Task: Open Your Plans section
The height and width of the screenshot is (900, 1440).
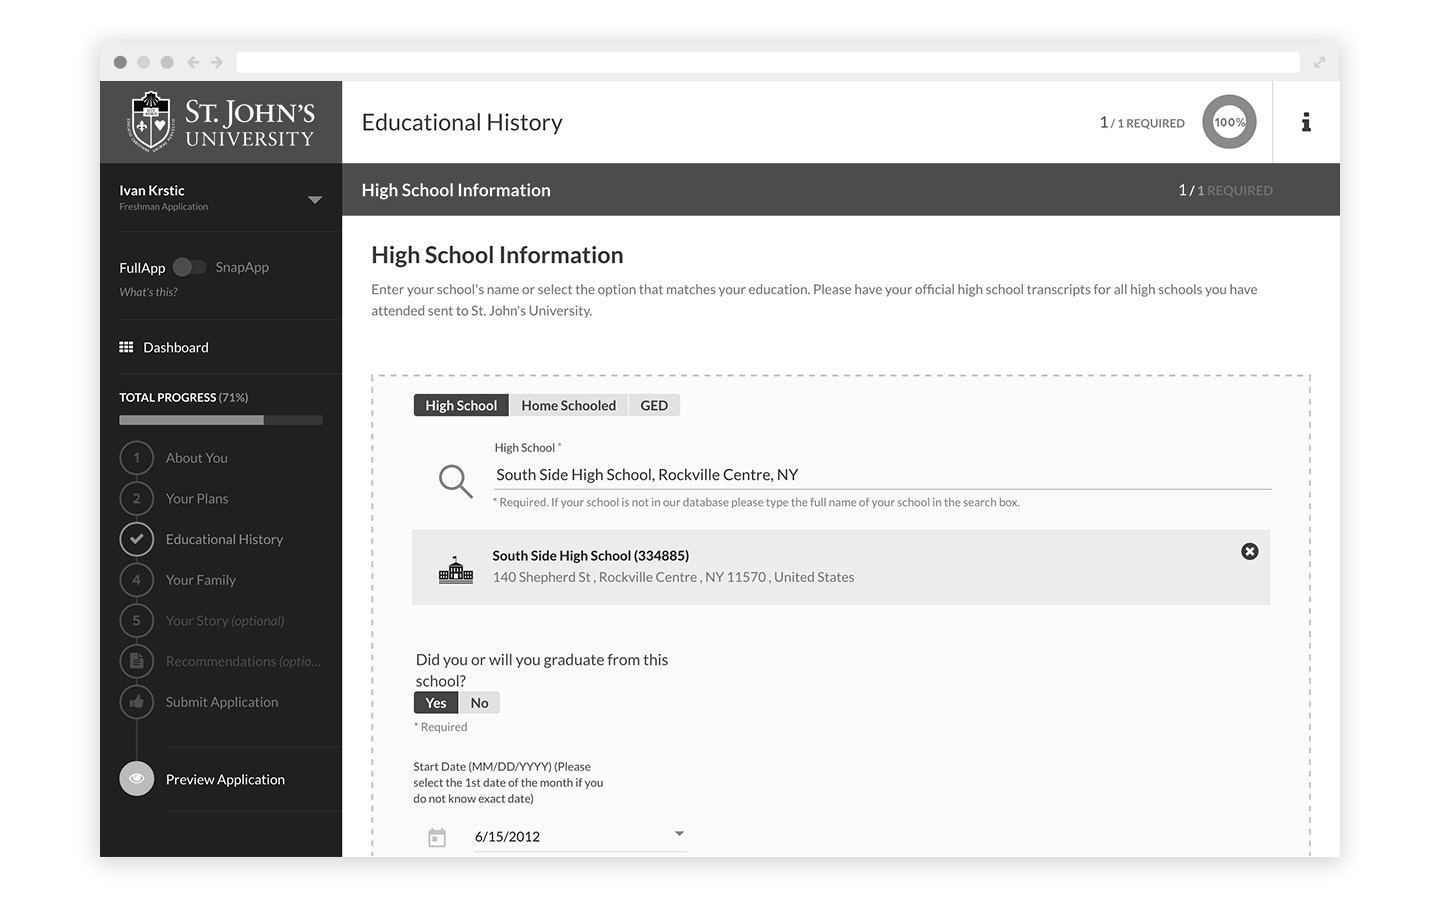Action: (197, 498)
